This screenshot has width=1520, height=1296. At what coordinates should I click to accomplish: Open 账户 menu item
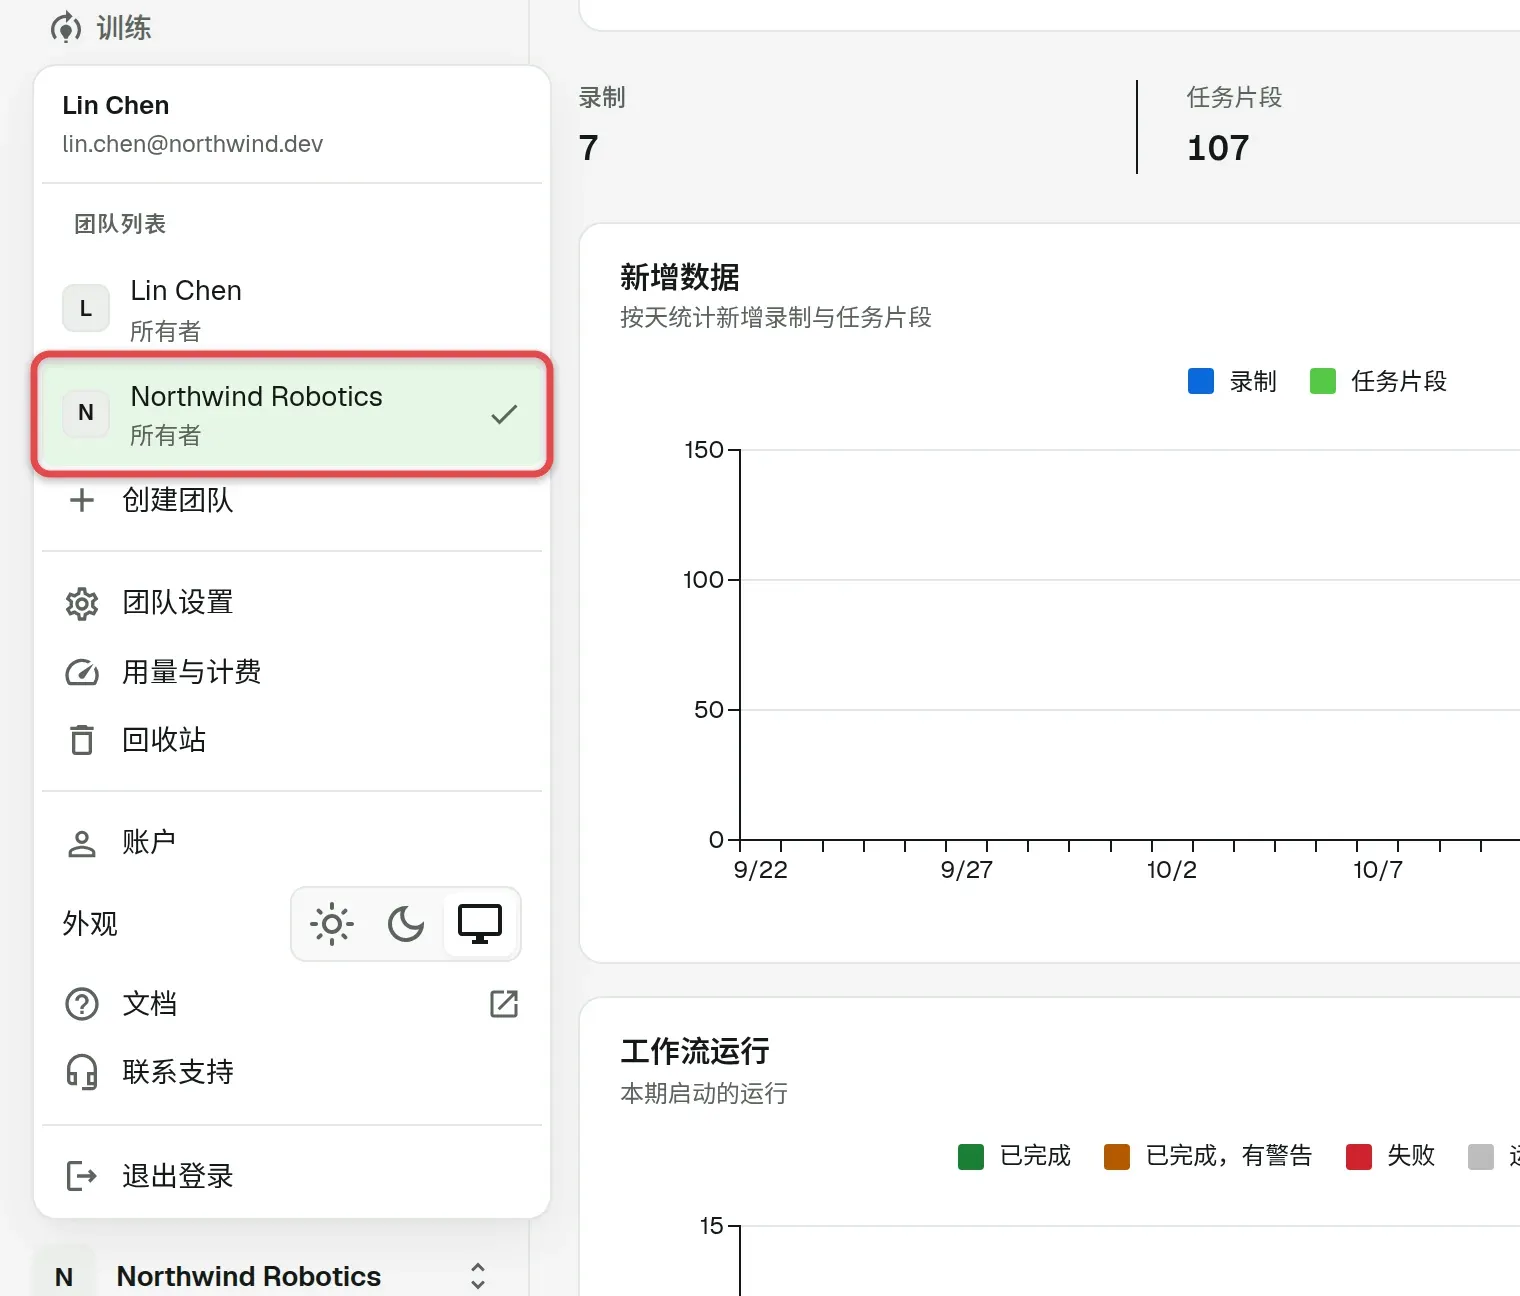[292, 843]
